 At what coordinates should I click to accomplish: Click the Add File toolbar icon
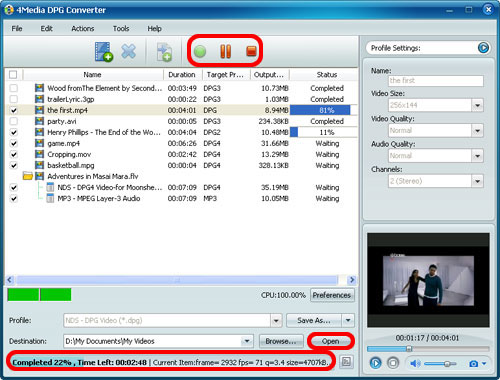pyautogui.click(x=104, y=52)
